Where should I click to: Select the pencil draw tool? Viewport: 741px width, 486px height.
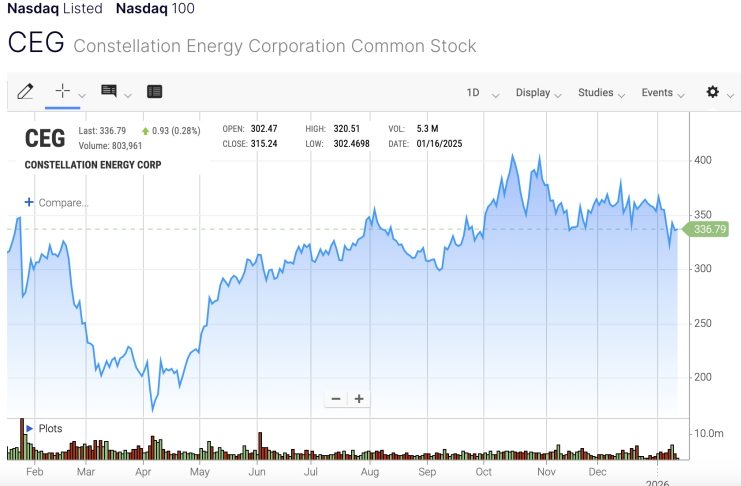click(x=26, y=92)
